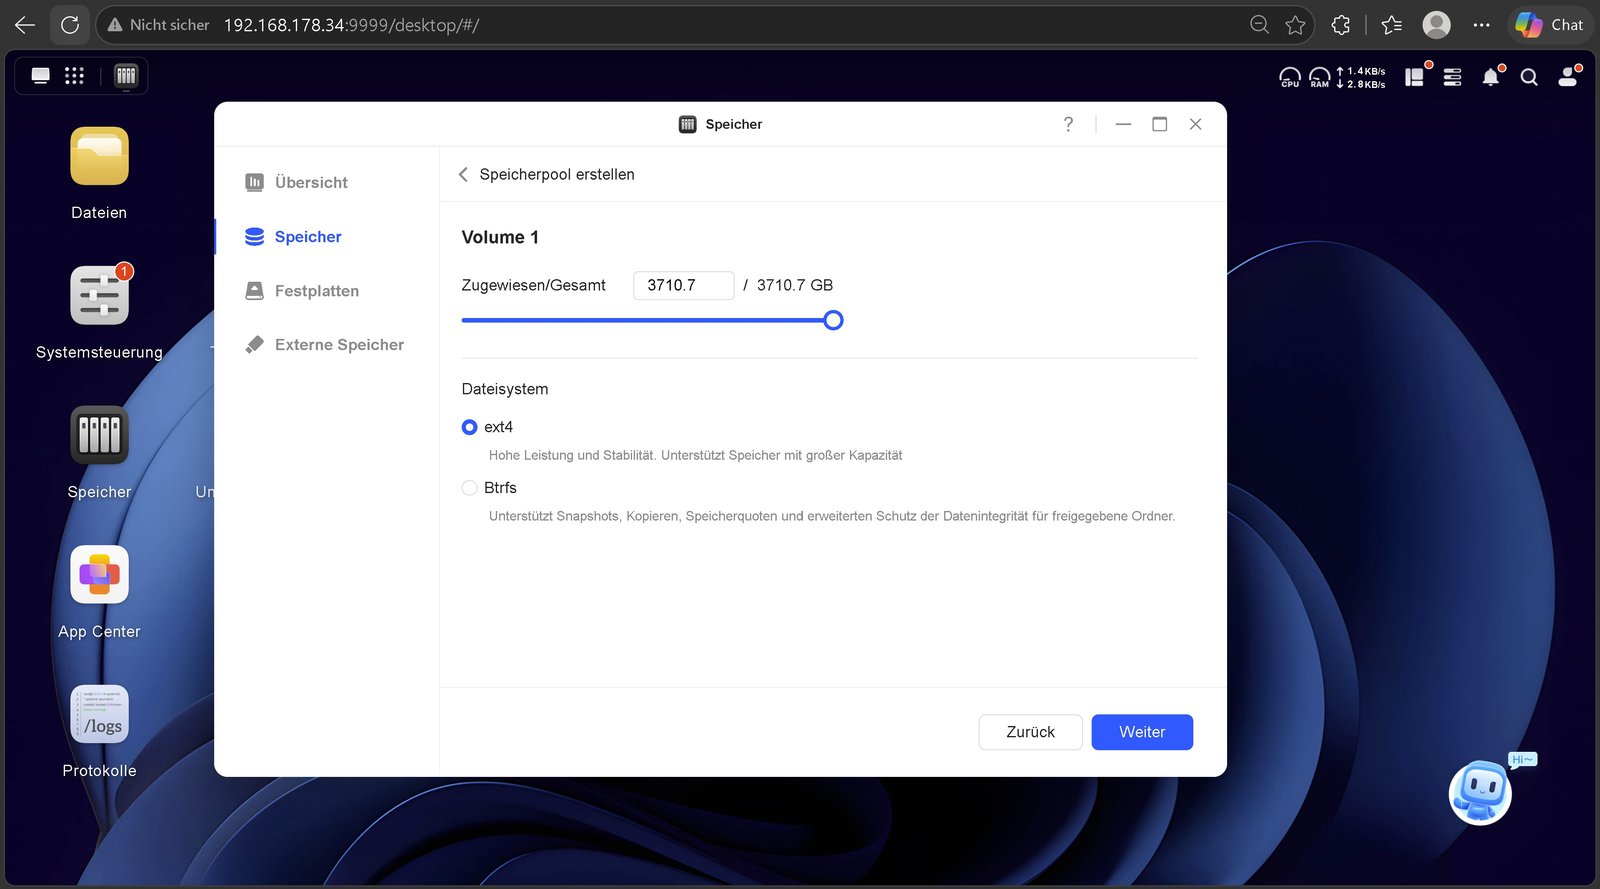Image resolution: width=1600 pixels, height=889 pixels.
Task: Show desktop using the taskbar monitor icon
Action: (x=41, y=76)
